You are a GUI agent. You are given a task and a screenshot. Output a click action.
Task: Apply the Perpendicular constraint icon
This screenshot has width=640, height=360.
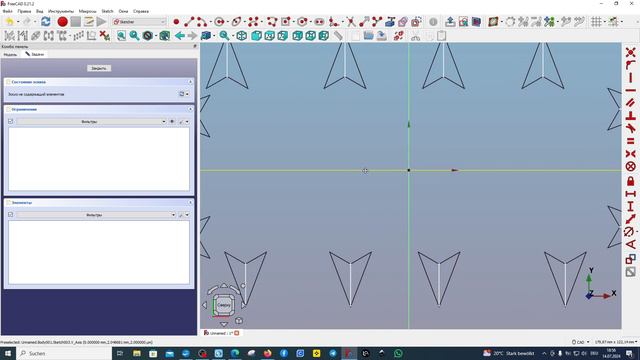tap(631, 116)
